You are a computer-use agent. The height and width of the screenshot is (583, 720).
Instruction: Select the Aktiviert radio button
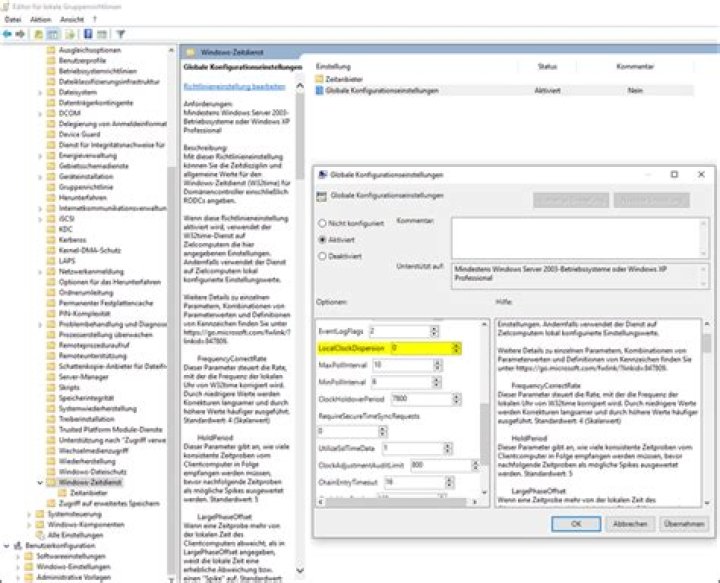tap(322, 240)
